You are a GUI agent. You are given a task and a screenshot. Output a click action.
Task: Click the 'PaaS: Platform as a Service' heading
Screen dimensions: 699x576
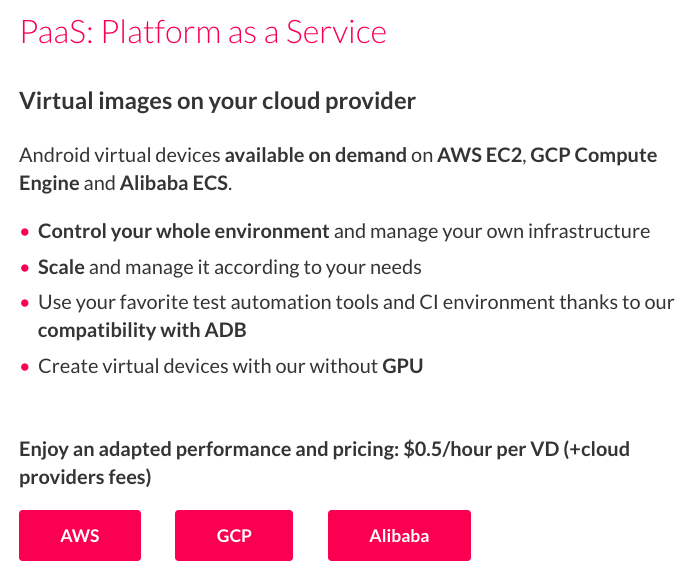(203, 32)
